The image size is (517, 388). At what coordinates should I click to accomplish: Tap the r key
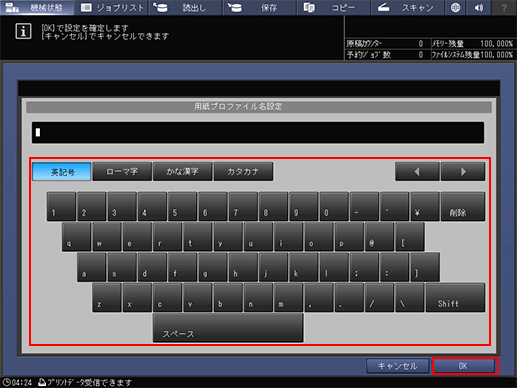coord(167,237)
